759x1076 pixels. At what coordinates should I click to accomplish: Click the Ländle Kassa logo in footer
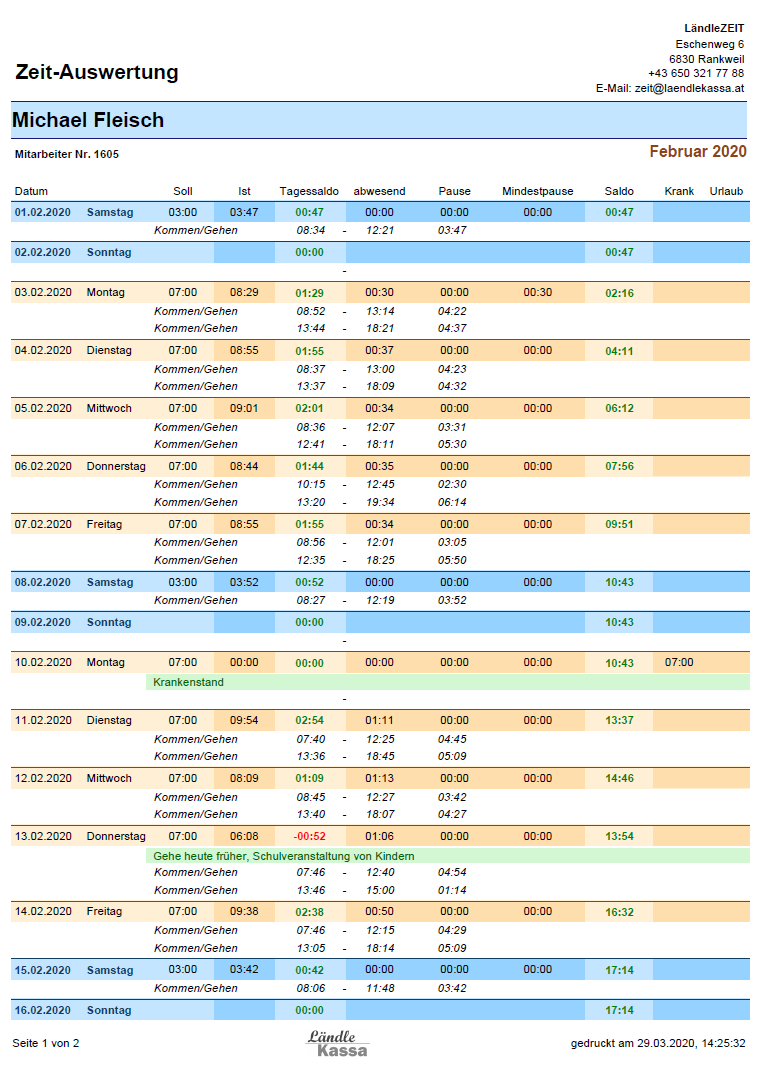coord(337,1043)
